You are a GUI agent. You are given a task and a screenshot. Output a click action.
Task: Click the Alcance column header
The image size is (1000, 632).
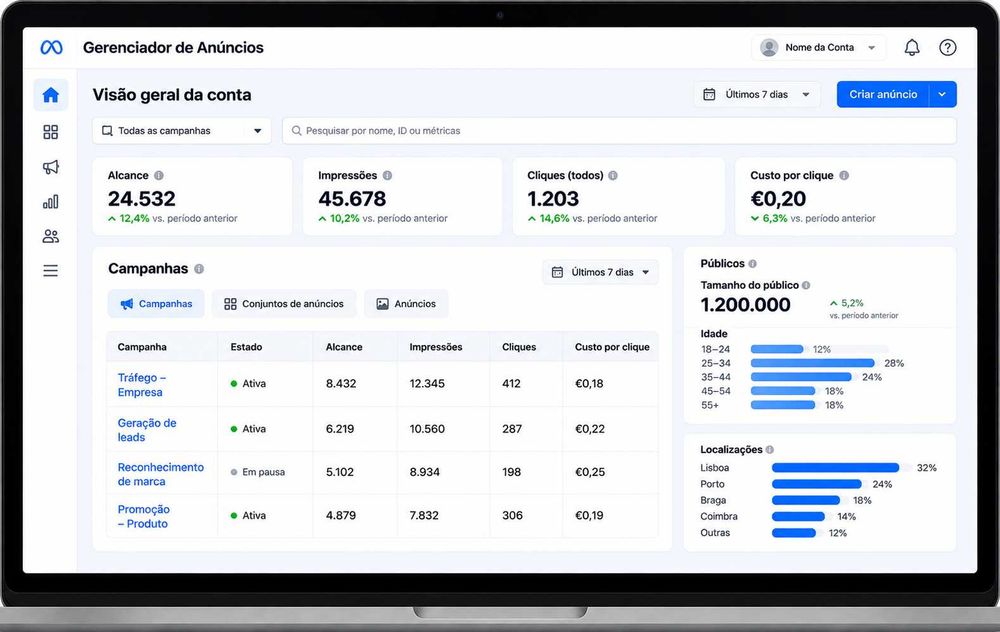point(344,347)
